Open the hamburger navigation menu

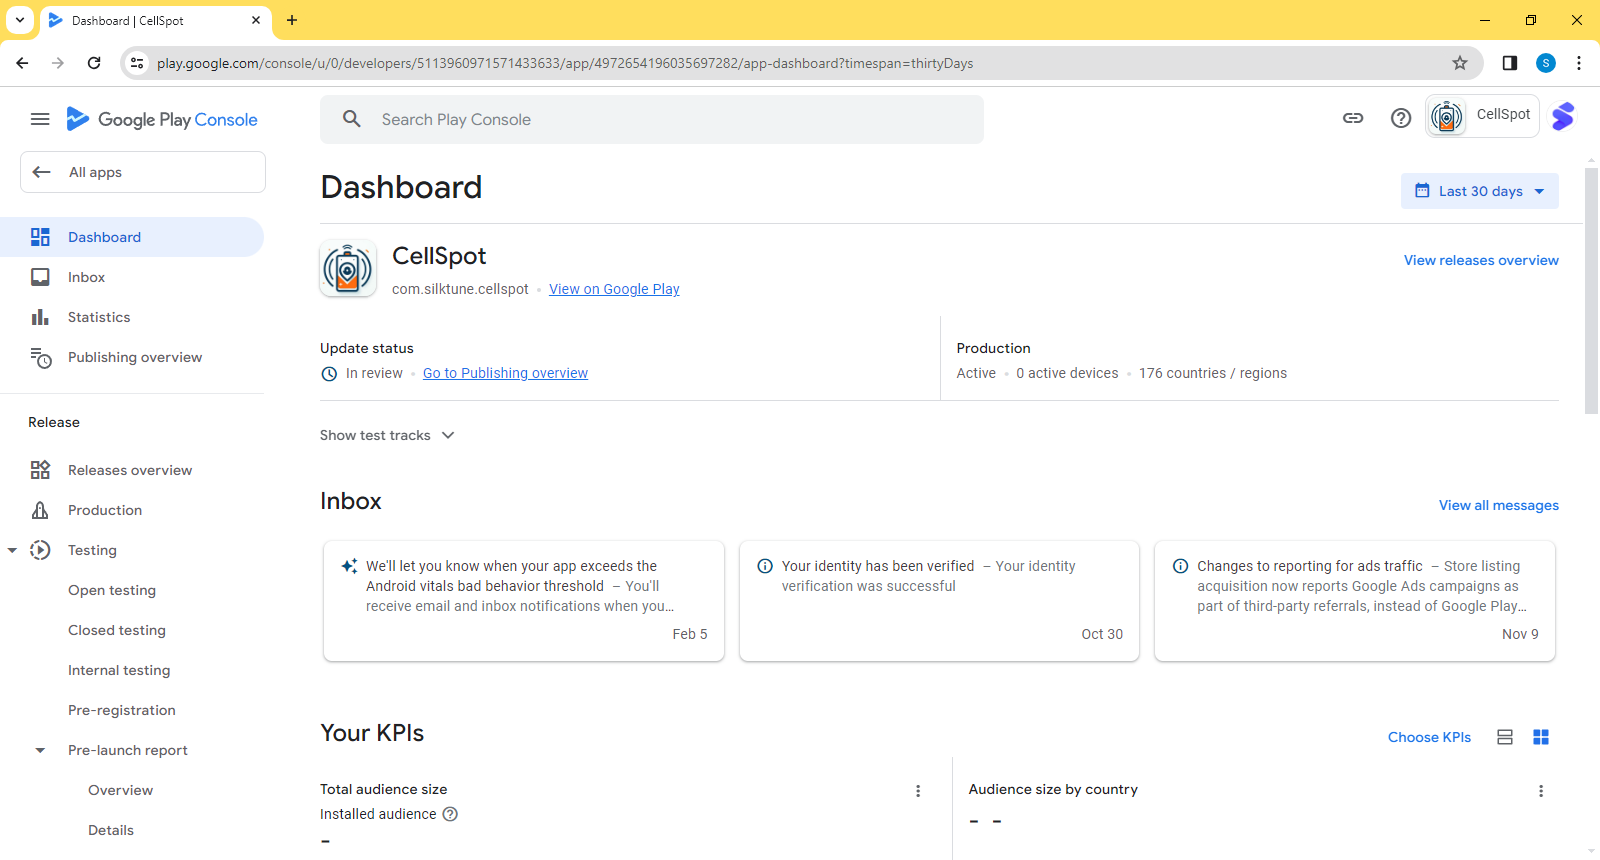tap(40, 119)
